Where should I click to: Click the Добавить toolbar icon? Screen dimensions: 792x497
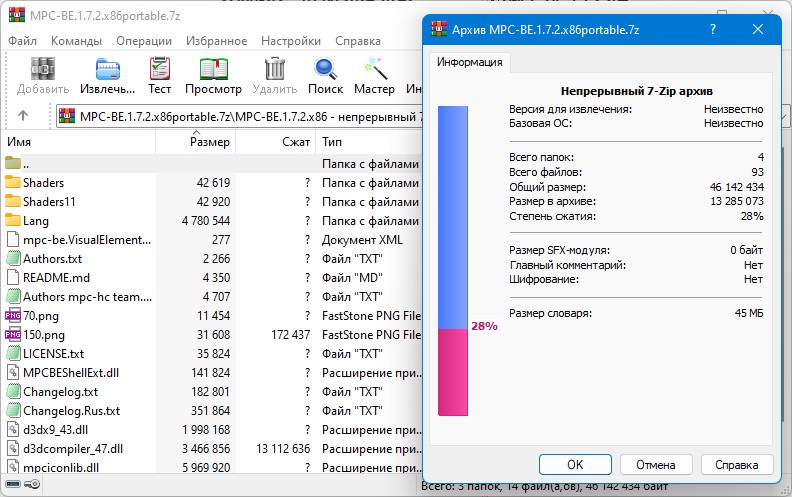(43, 69)
